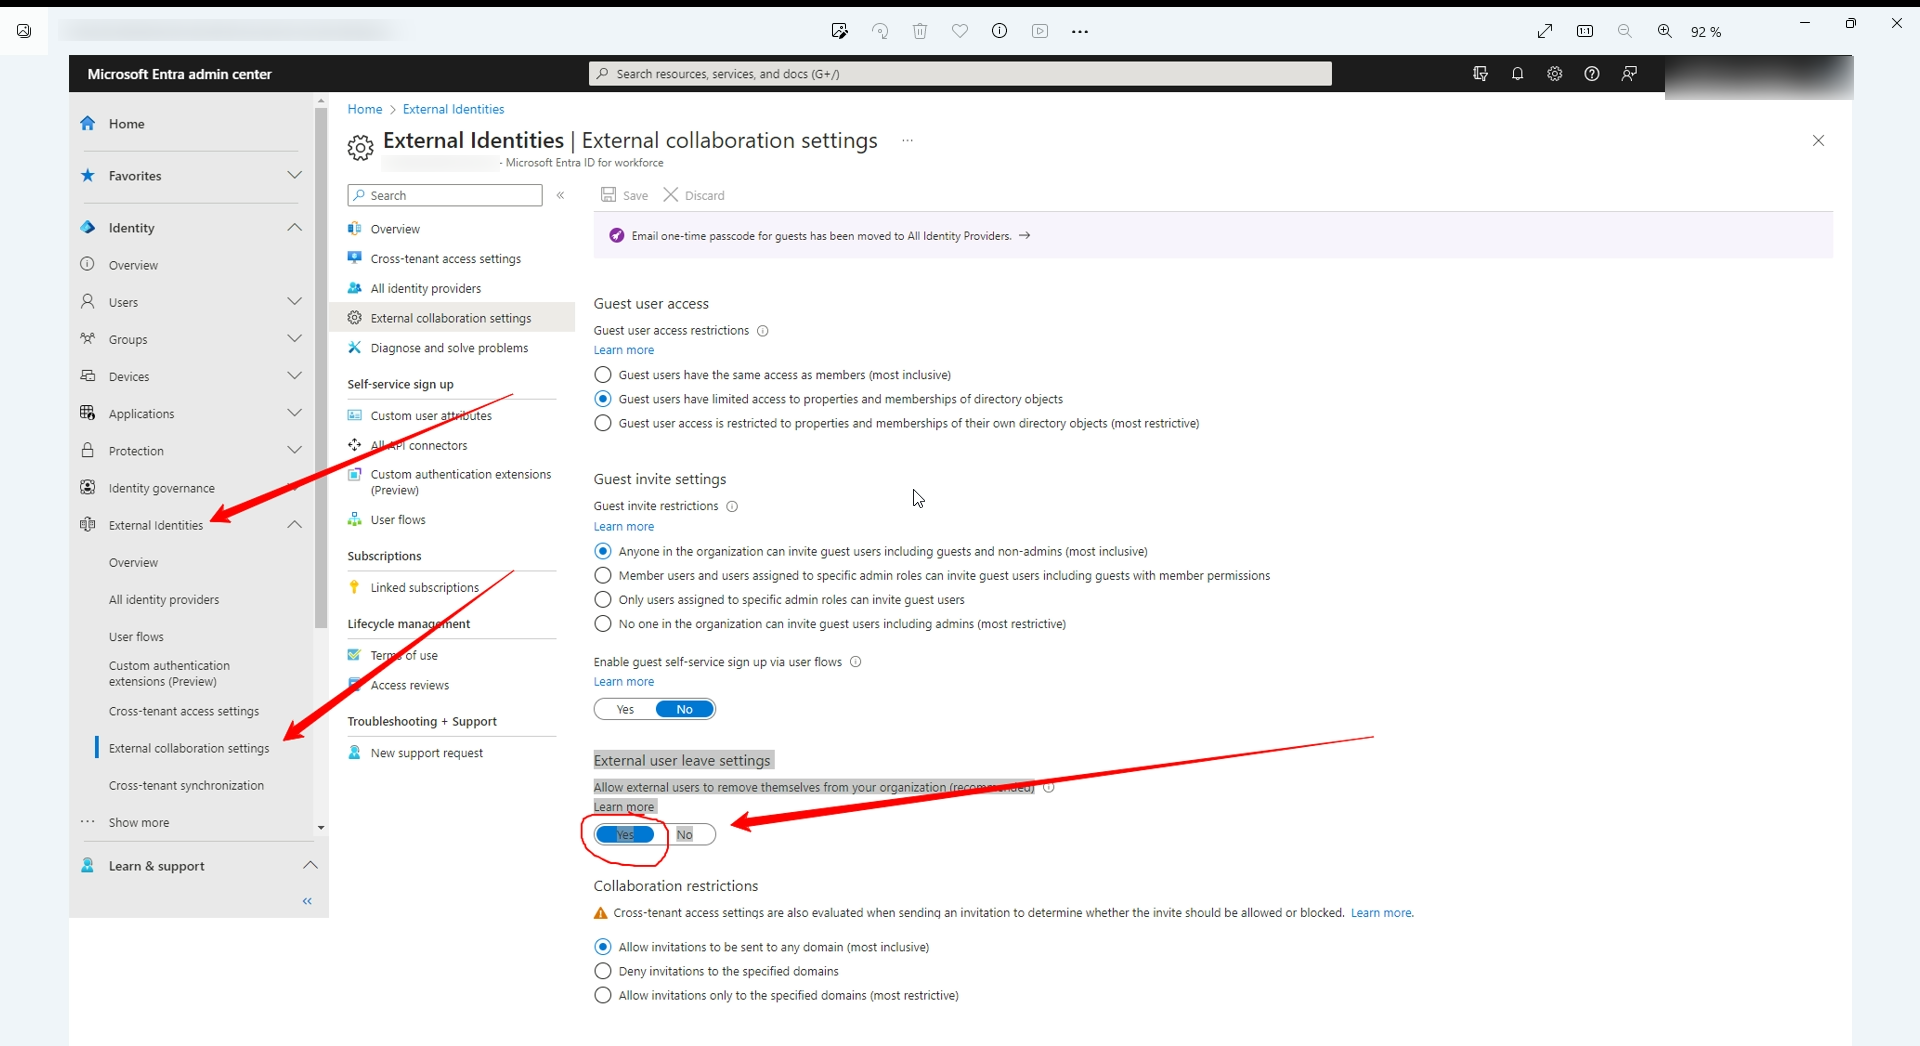Expand the Applications chevron
This screenshot has height=1046, width=1920.
coord(294,413)
